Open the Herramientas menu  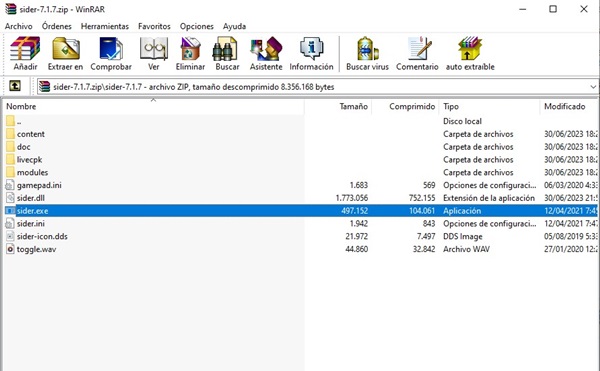(x=105, y=26)
